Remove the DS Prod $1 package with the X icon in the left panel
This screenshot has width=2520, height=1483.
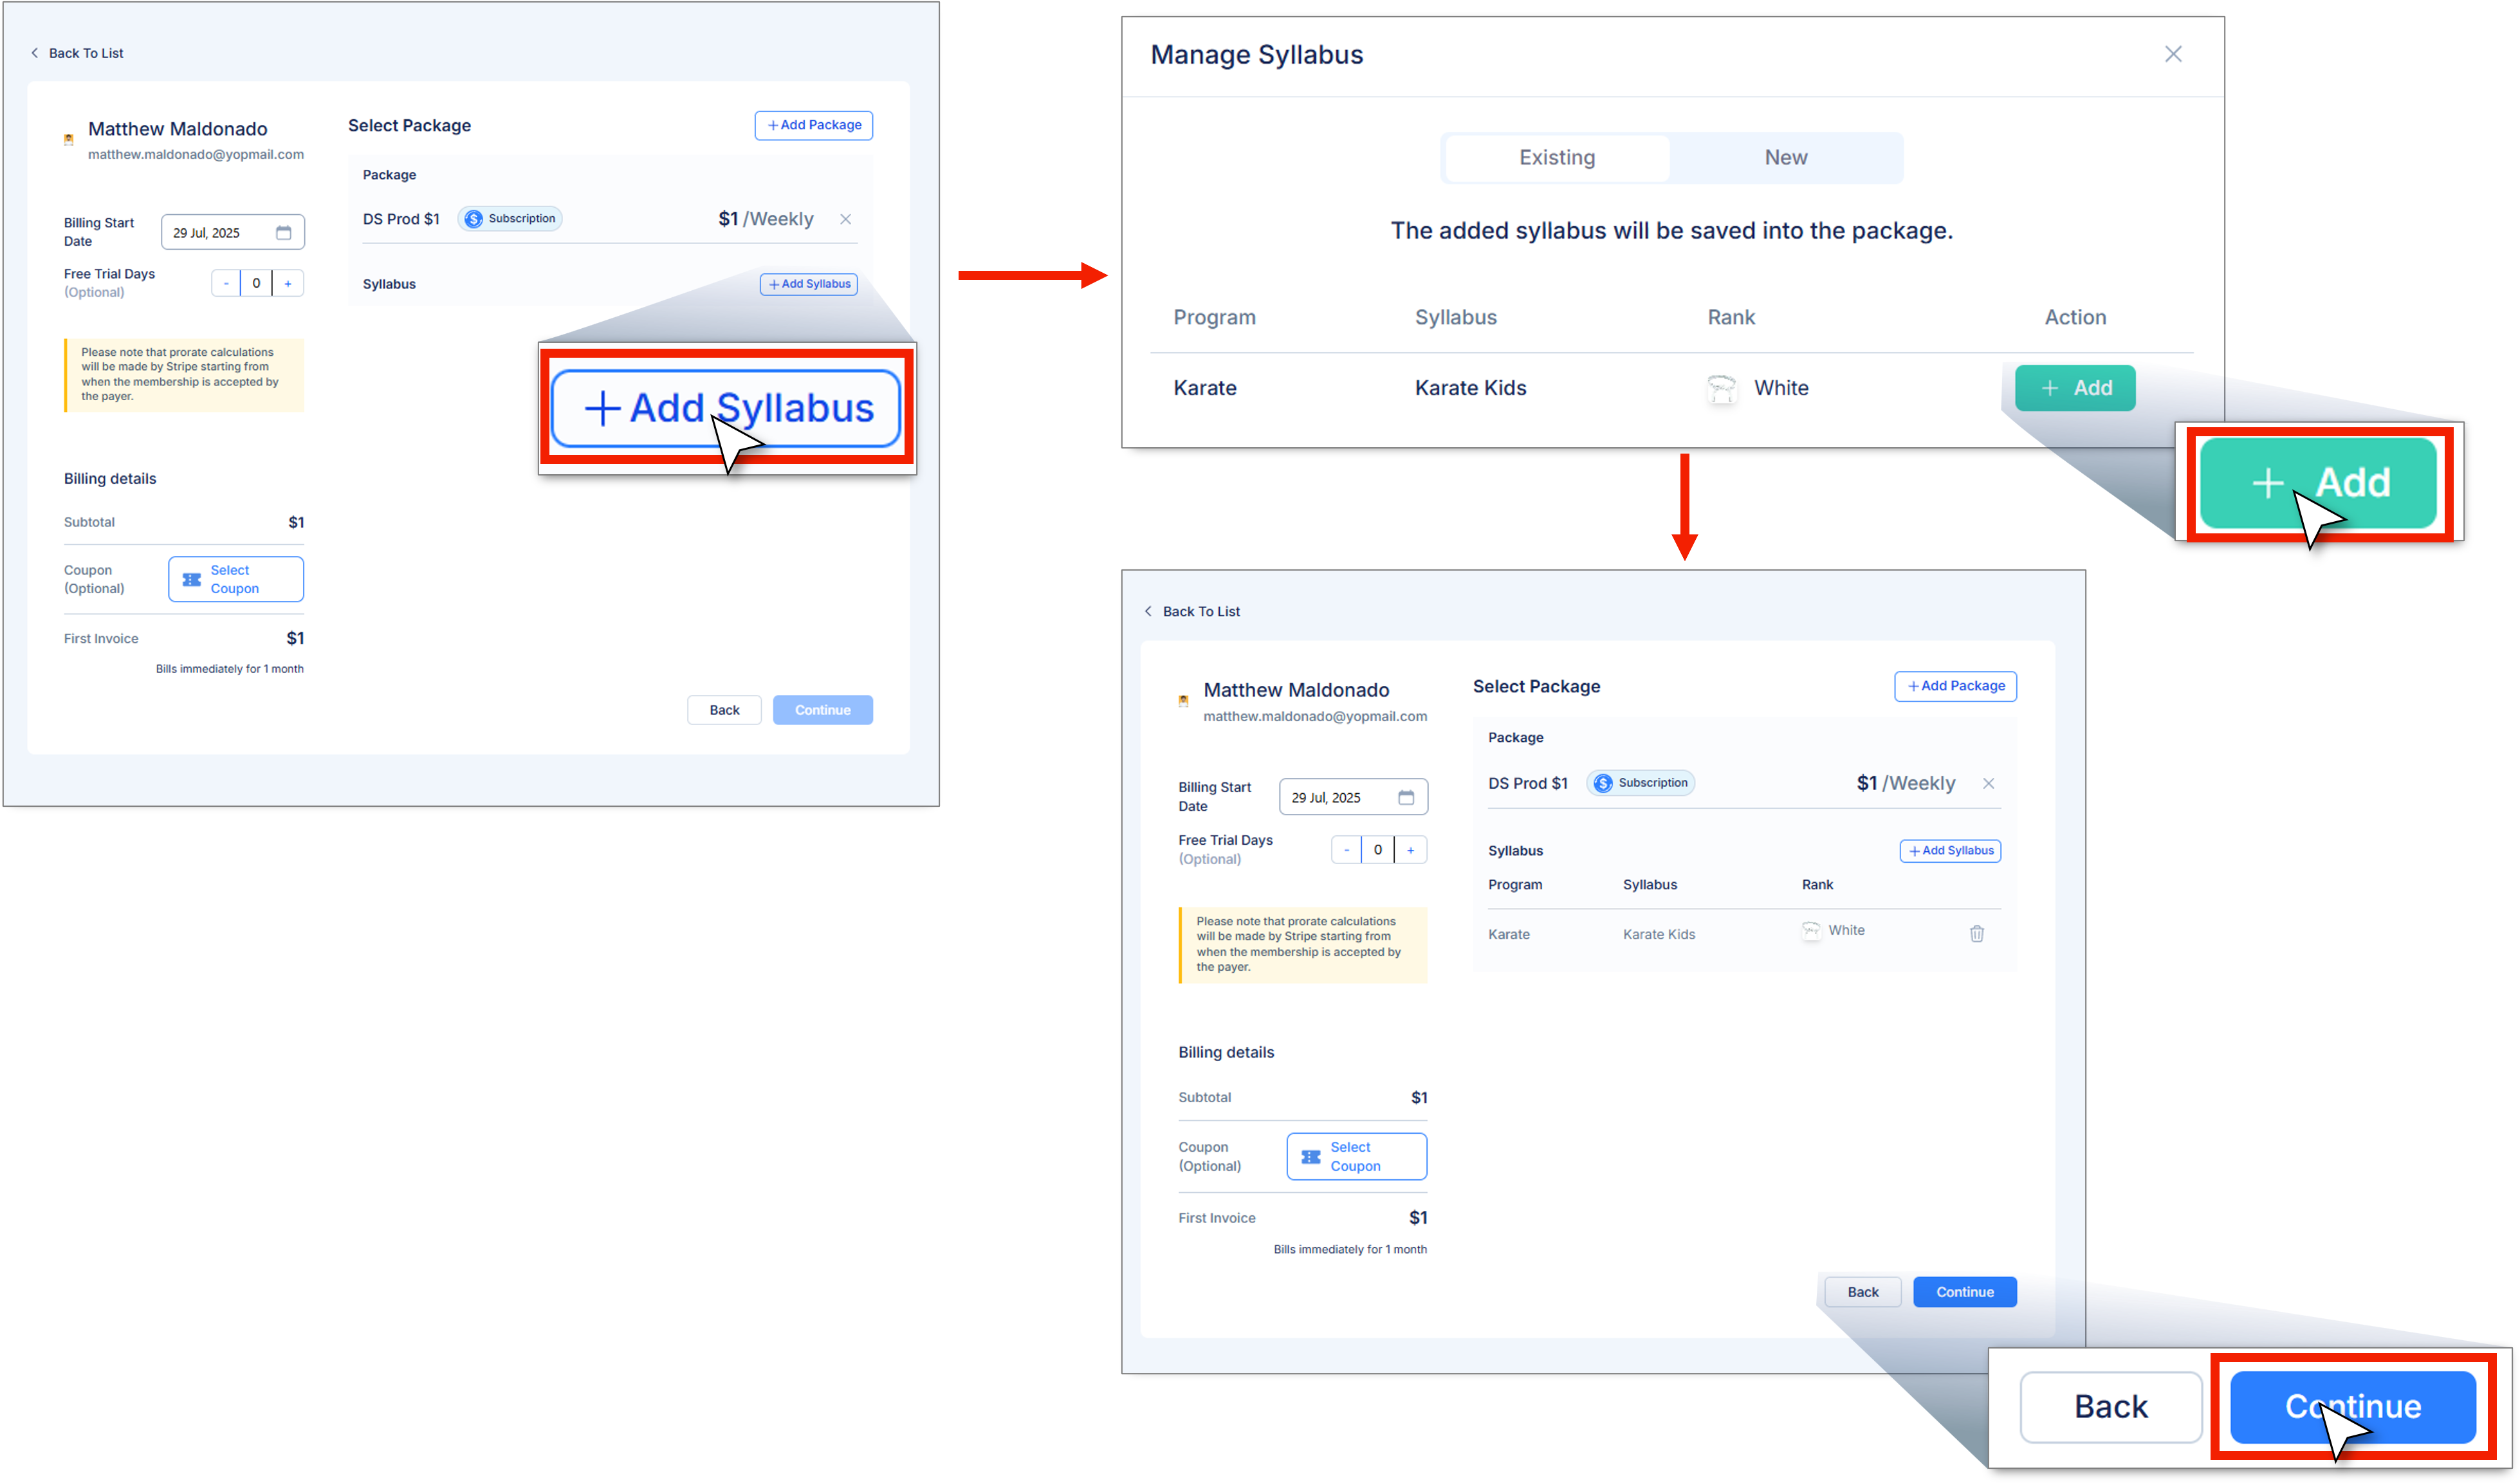[x=845, y=219]
